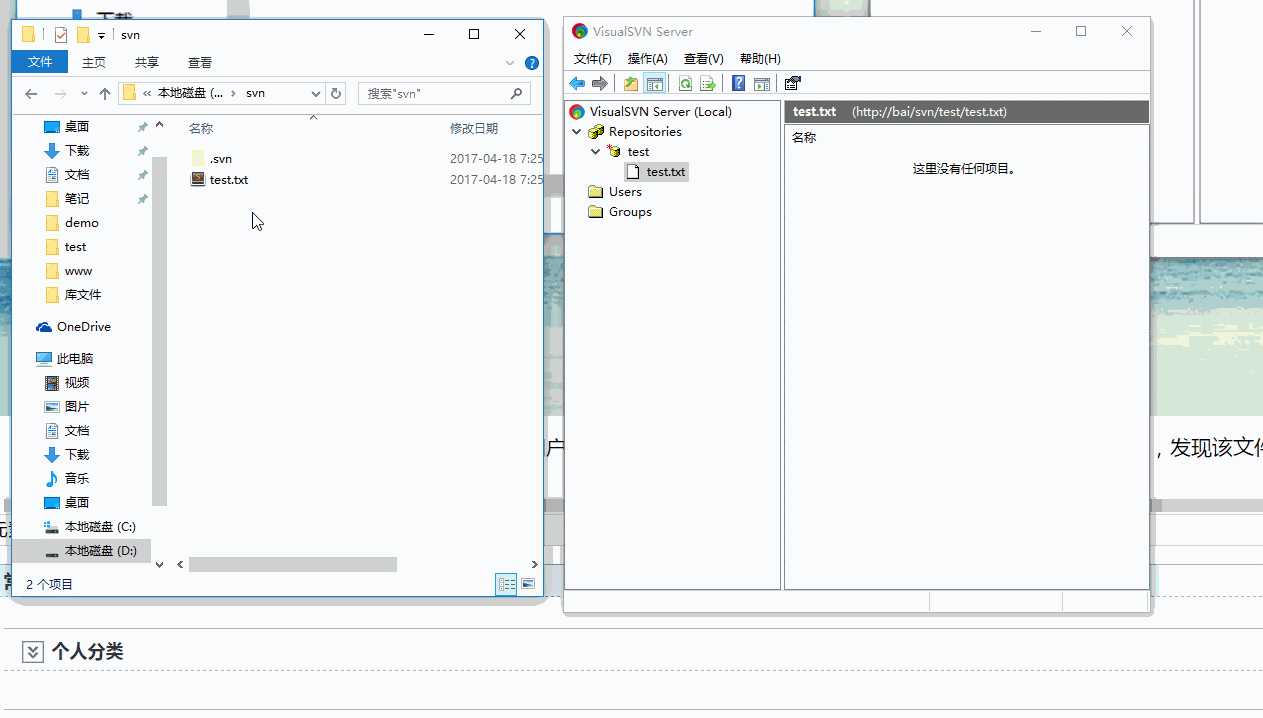Image resolution: width=1263 pixels, height=718 pixels.
Task: Select 本地磁盘 (D:) in navigation pane
Action: coord(81,551)
